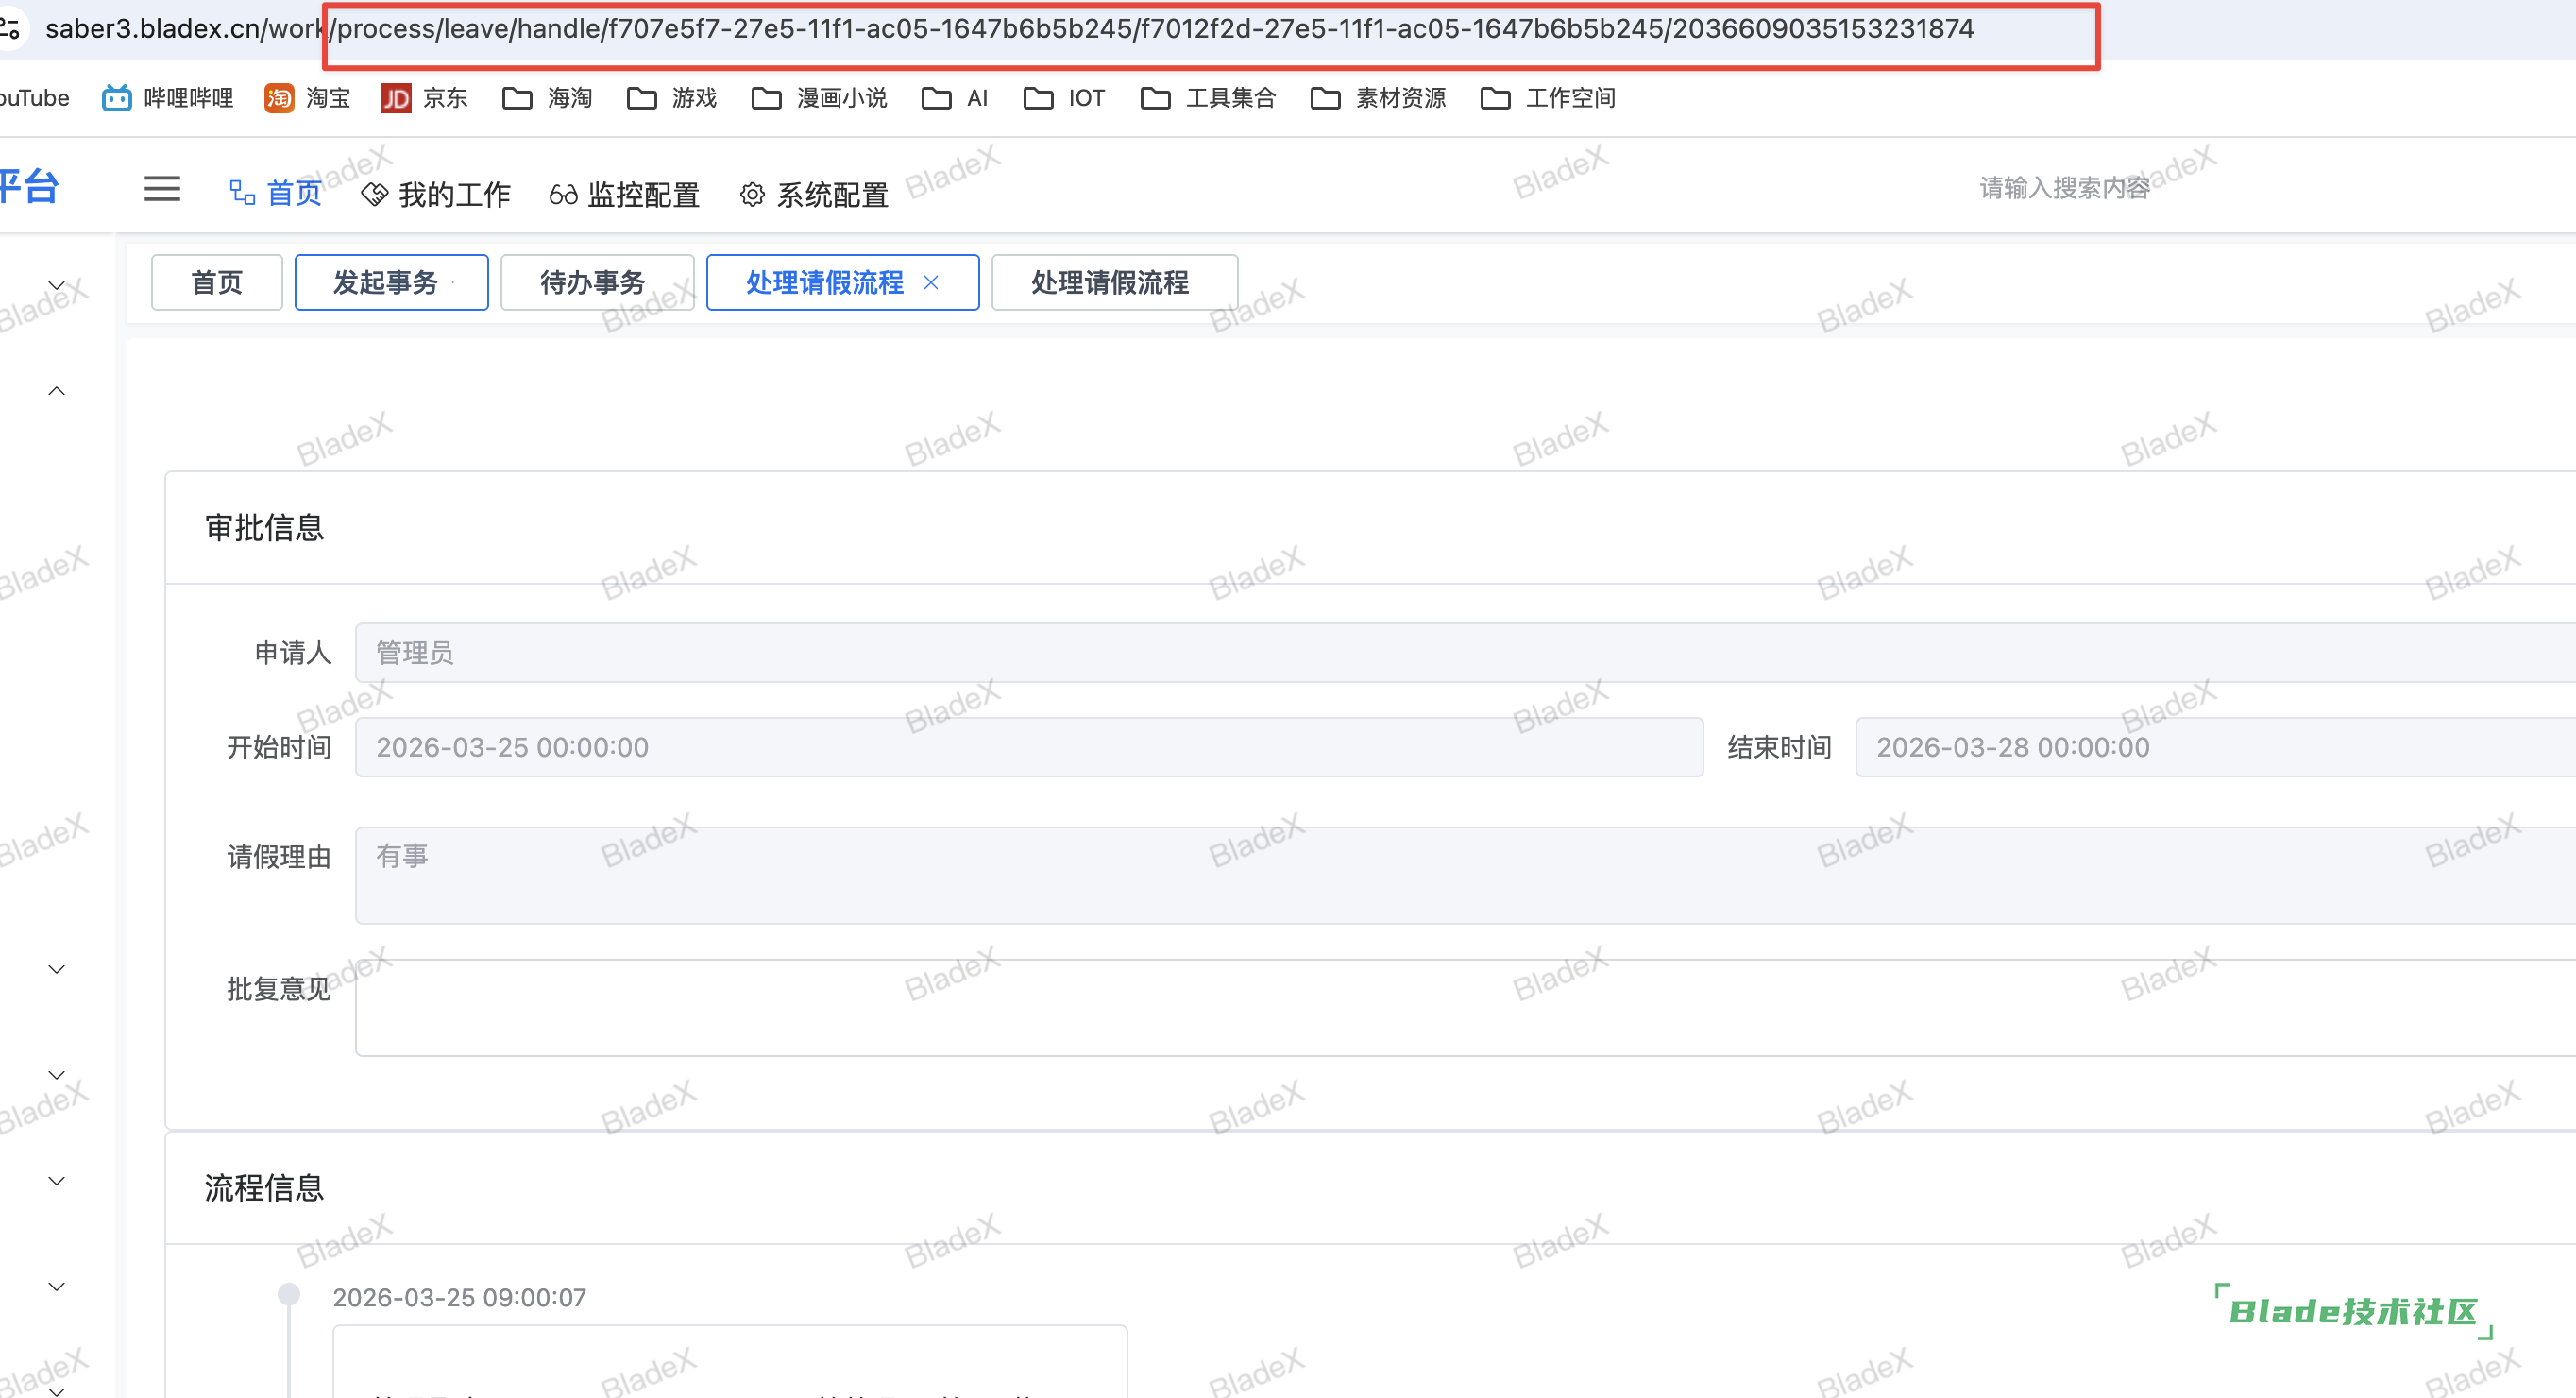Expand the topmost sidebar menu chevron
Screen dimensions: 2576x1398
(x=57, y=285)
